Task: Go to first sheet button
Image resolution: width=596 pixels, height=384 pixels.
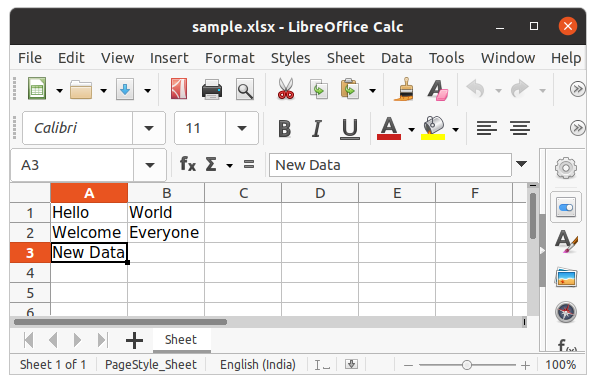Action: click(x=29, y=340)
